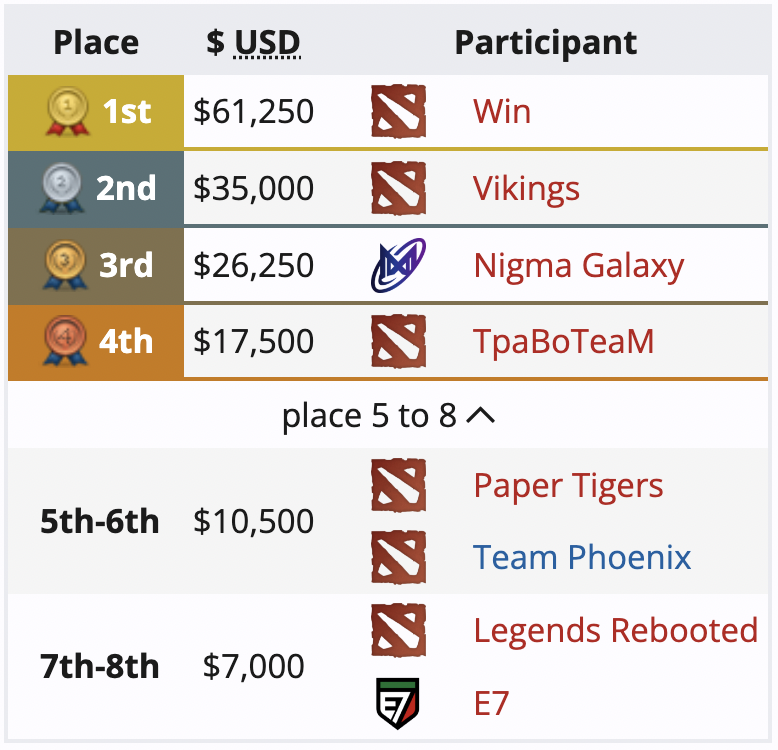Click the Nigma Galaxy team logo
The width and height of the screenshot is (778, 750).
pos(398,265)
